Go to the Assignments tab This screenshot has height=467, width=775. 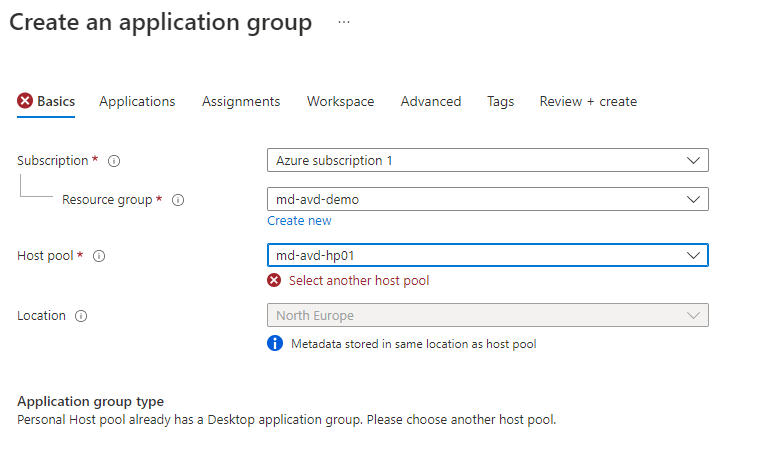coord(241,101)
